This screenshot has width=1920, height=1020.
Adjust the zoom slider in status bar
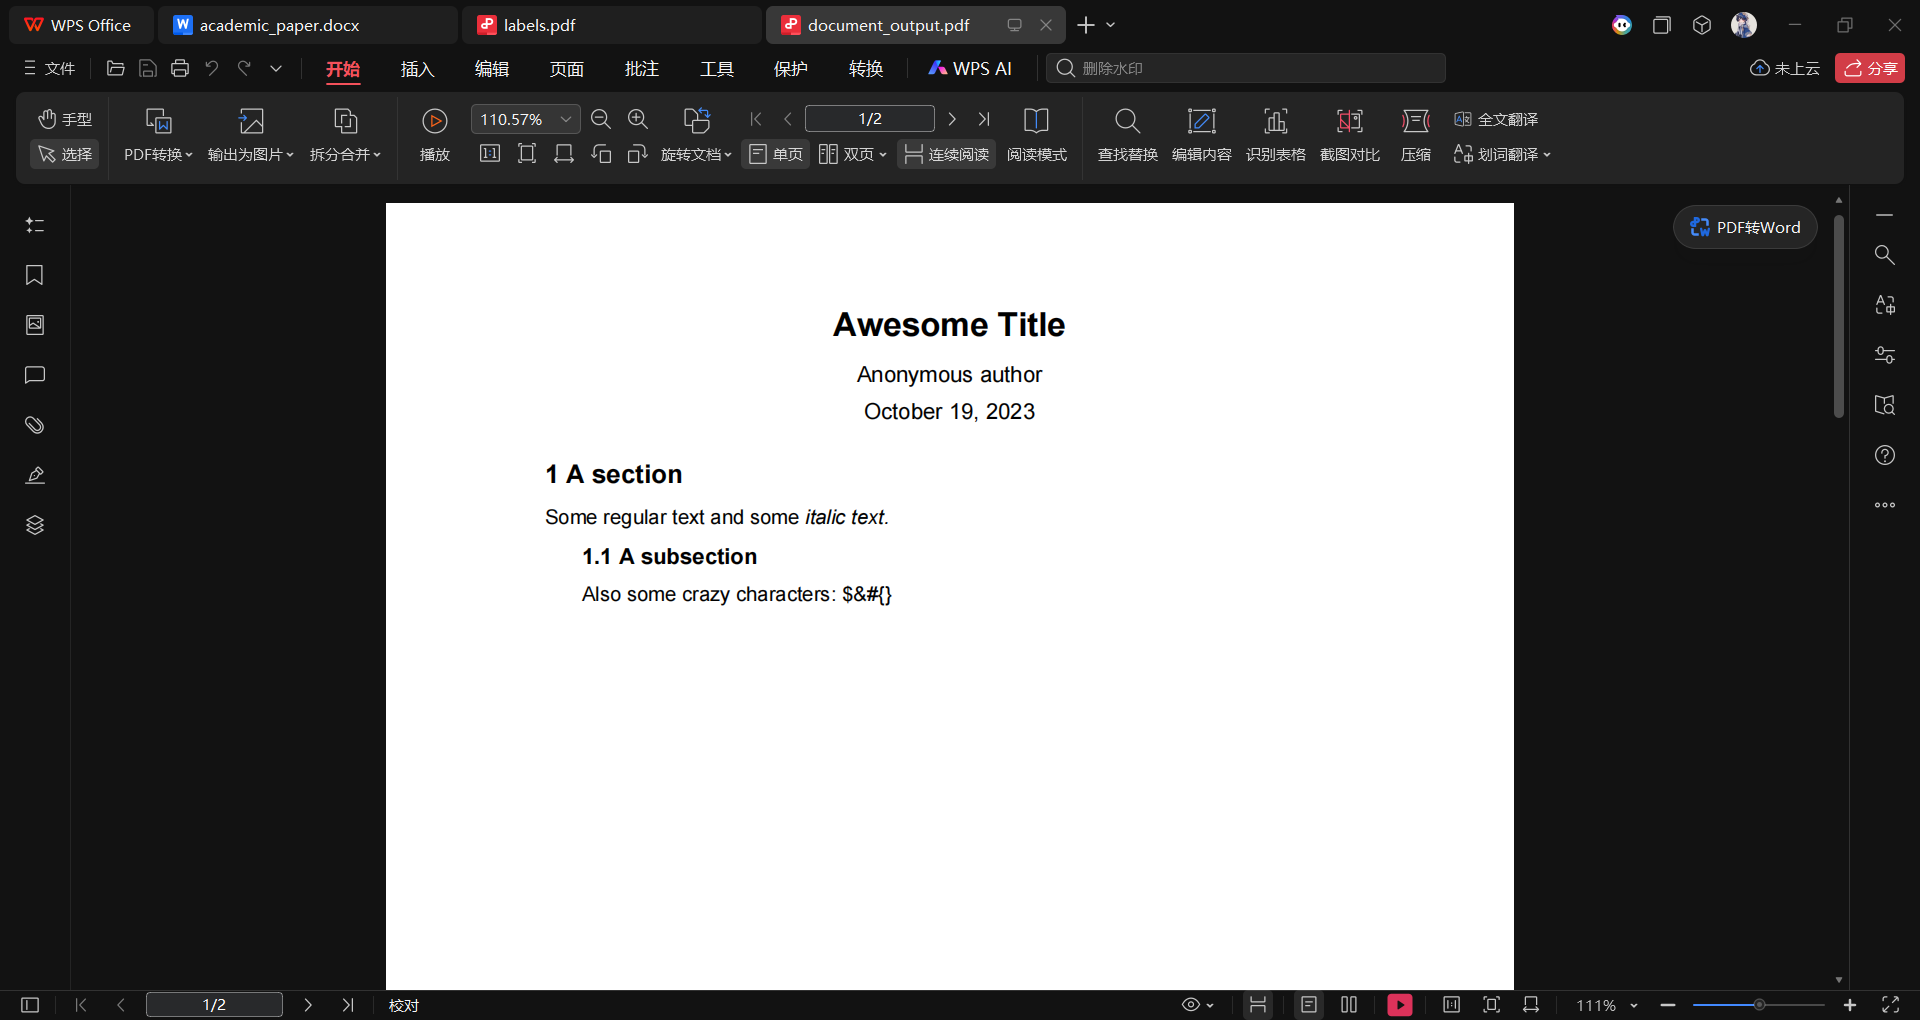[1759, 1005]
